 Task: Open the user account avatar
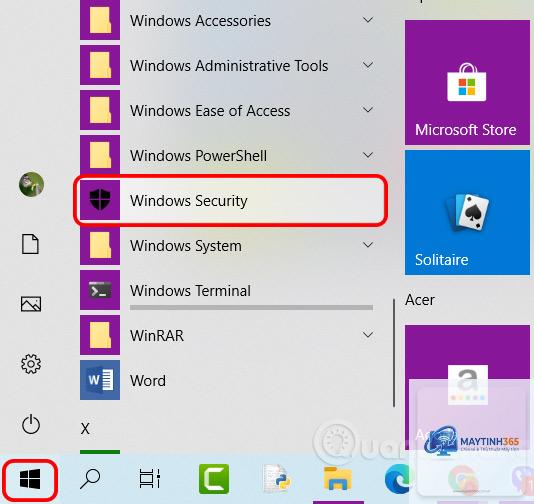tap(31, 184)
